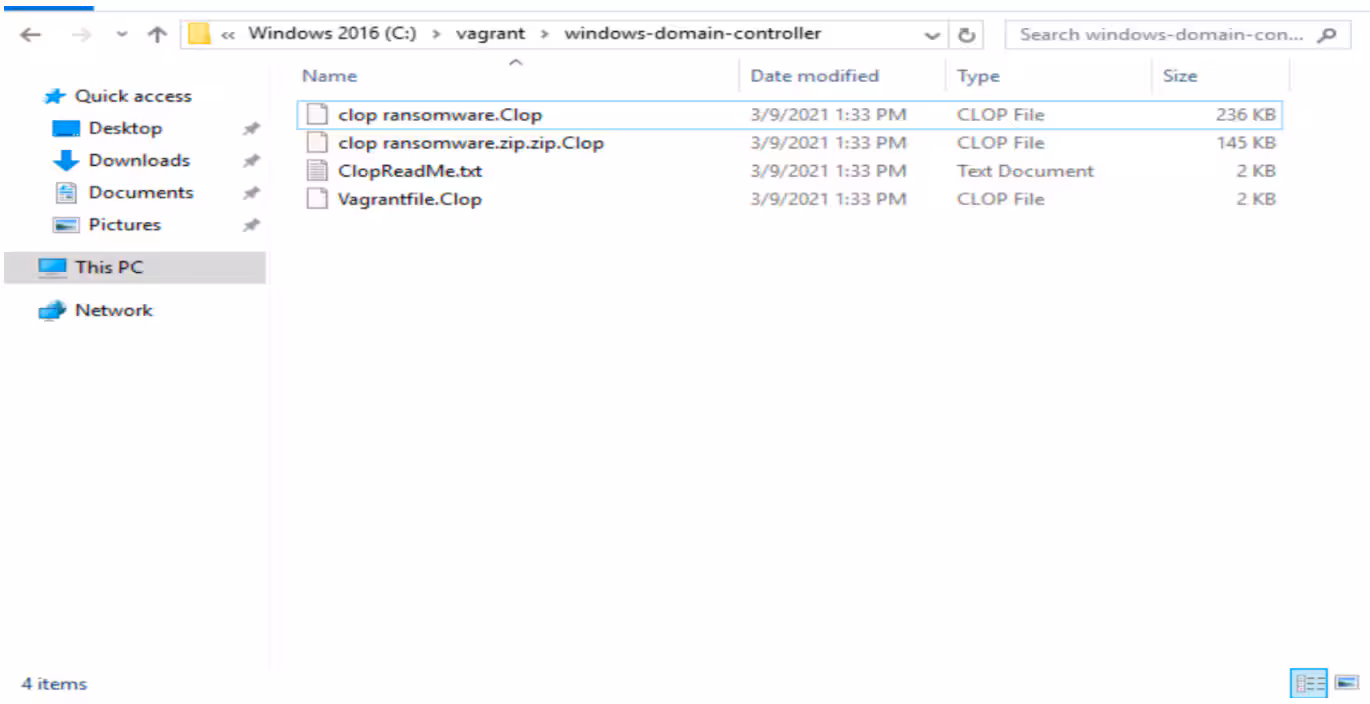Switch to the Details view layout icon
Image resolution: width=1370 pixels, height=704 pixels.
[1308, 683]
